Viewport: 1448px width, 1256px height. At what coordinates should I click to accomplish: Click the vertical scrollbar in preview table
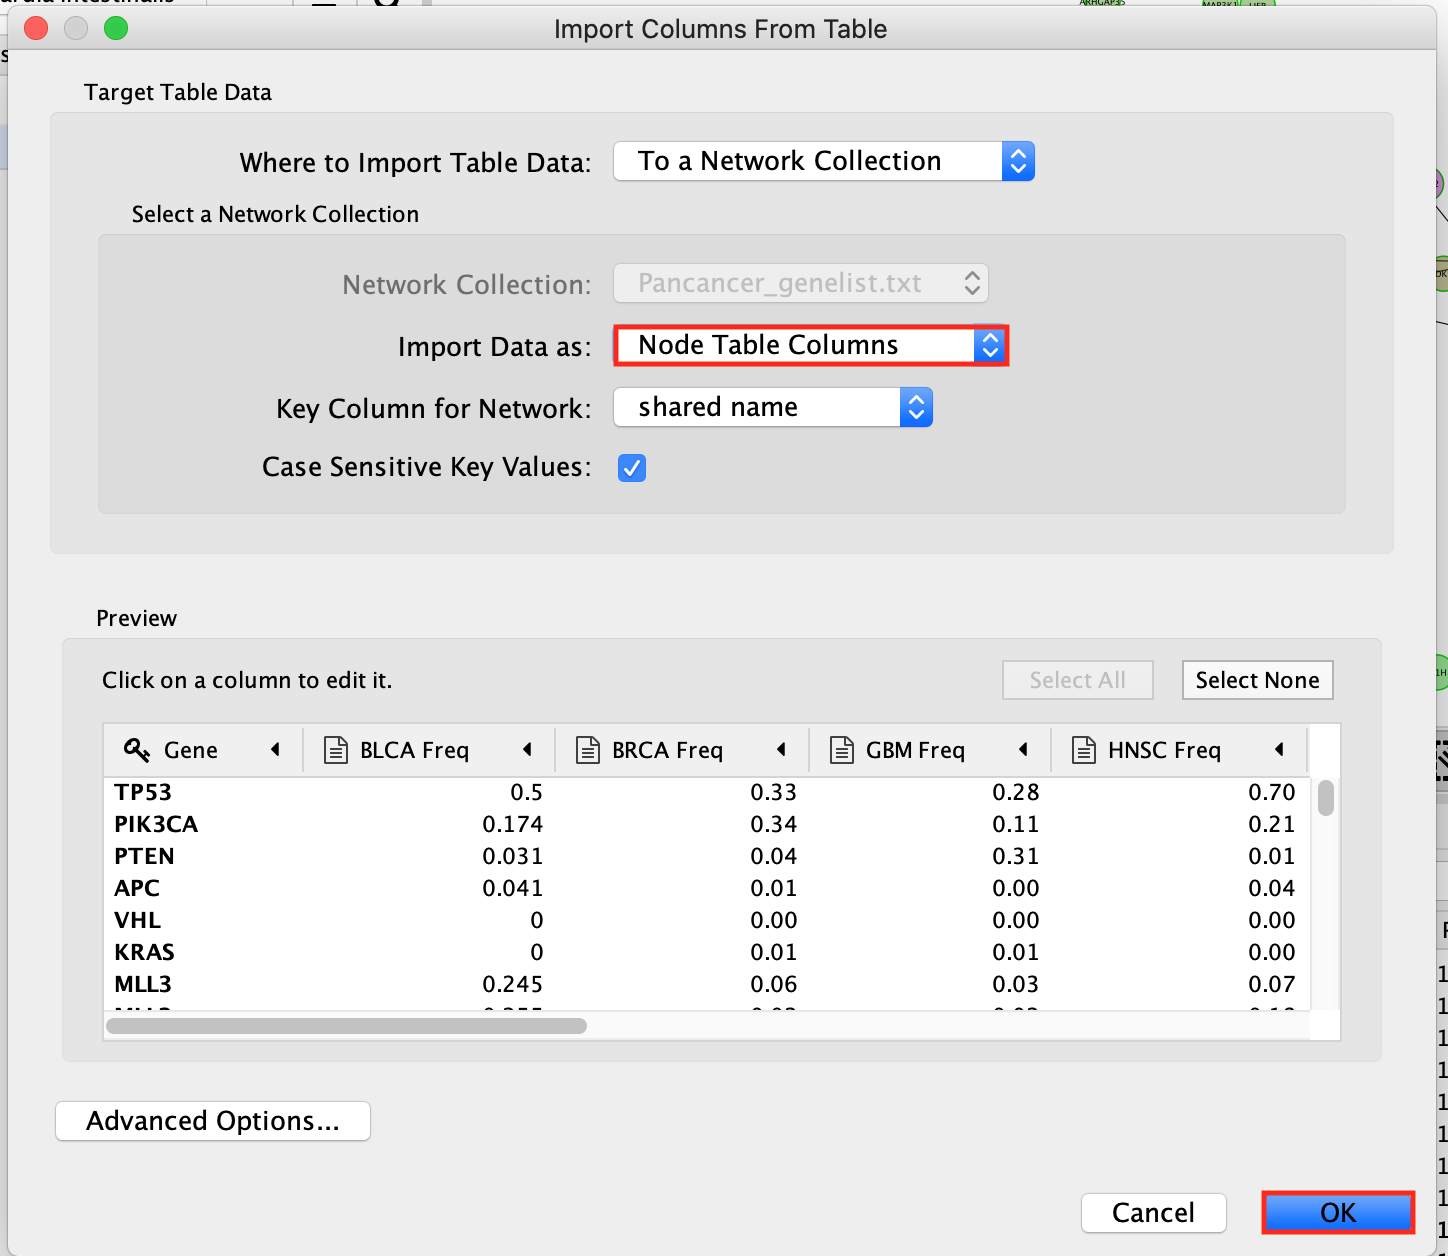click(x=1325, y=798)
